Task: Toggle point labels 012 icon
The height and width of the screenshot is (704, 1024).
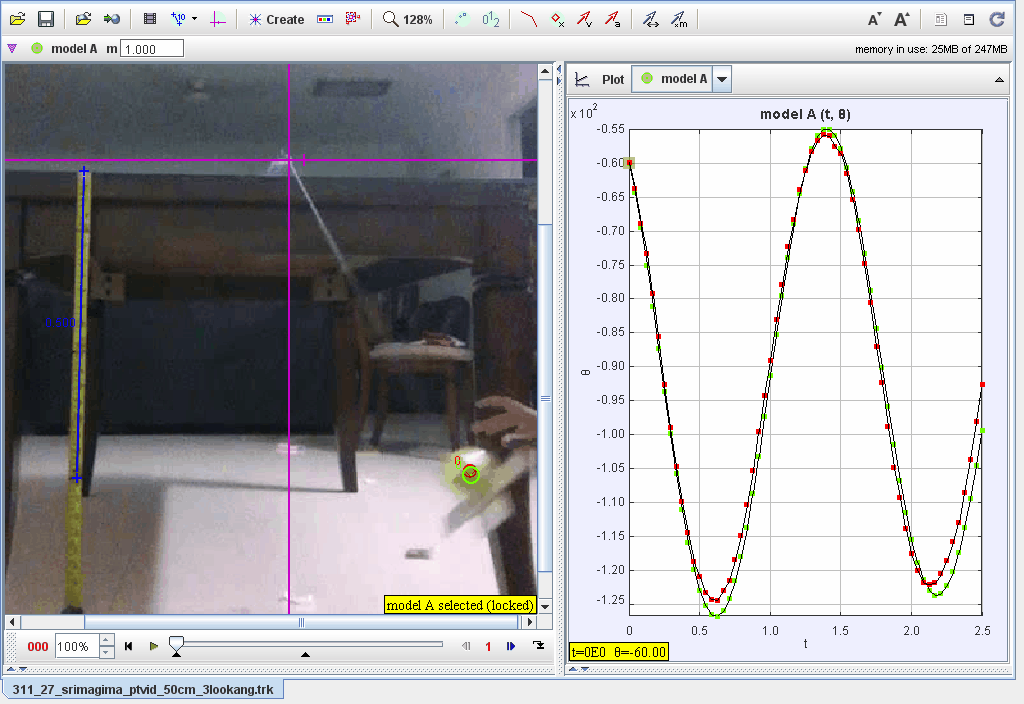Action: tap(491, 20)
